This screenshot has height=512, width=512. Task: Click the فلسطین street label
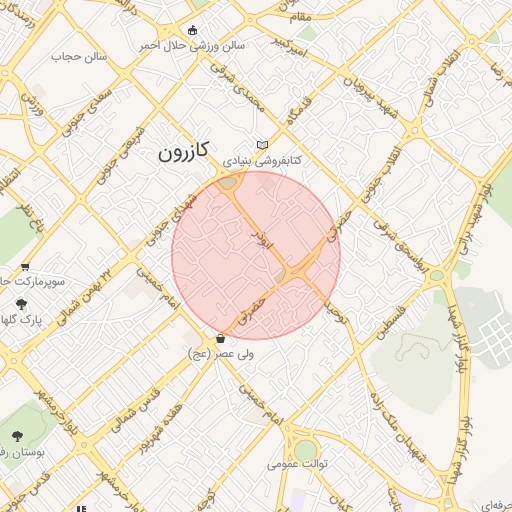(391, 322)
